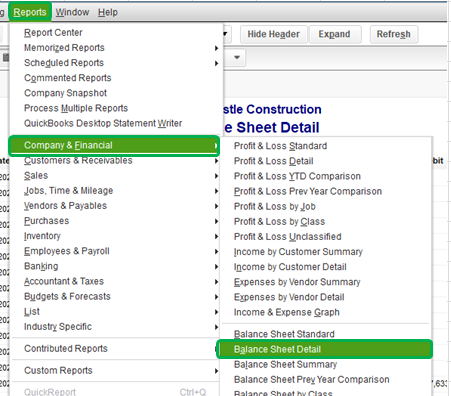Open Income by Customer Detail
Viewport: 451px width, 396px height.
pyautogui.click(x=326, y=267)
